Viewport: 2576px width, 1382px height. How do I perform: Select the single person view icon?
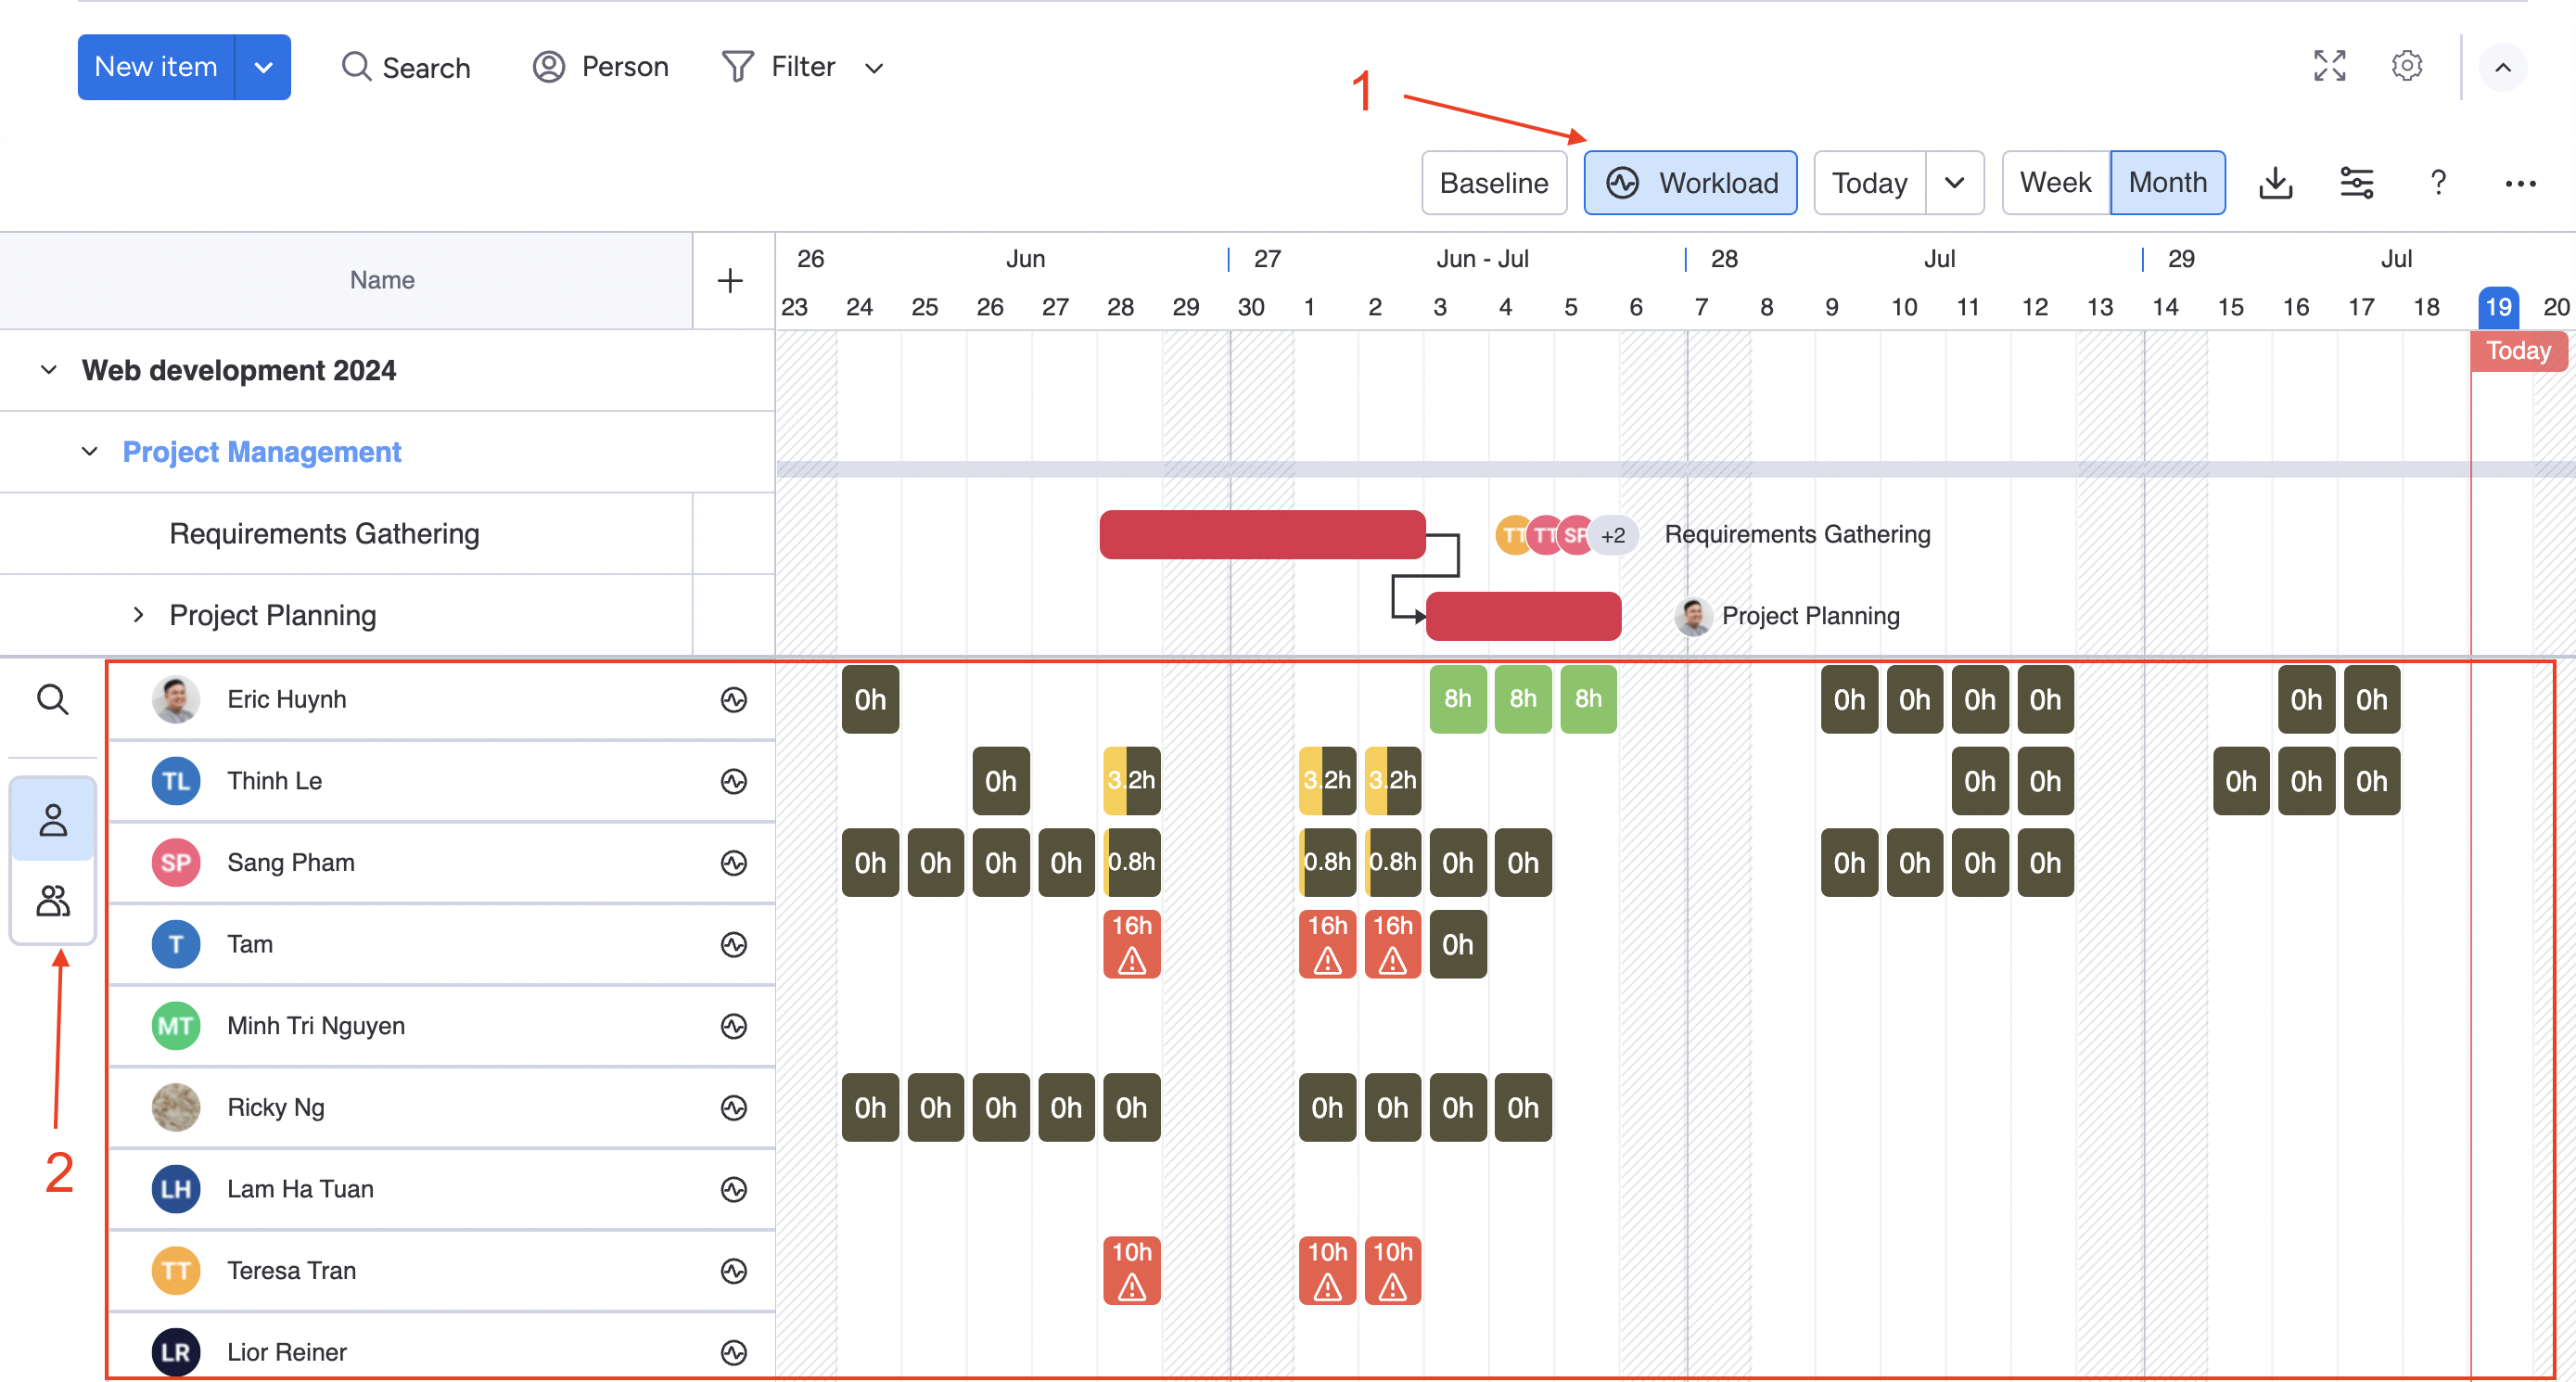pyautogui.click(x=52, y=820)
